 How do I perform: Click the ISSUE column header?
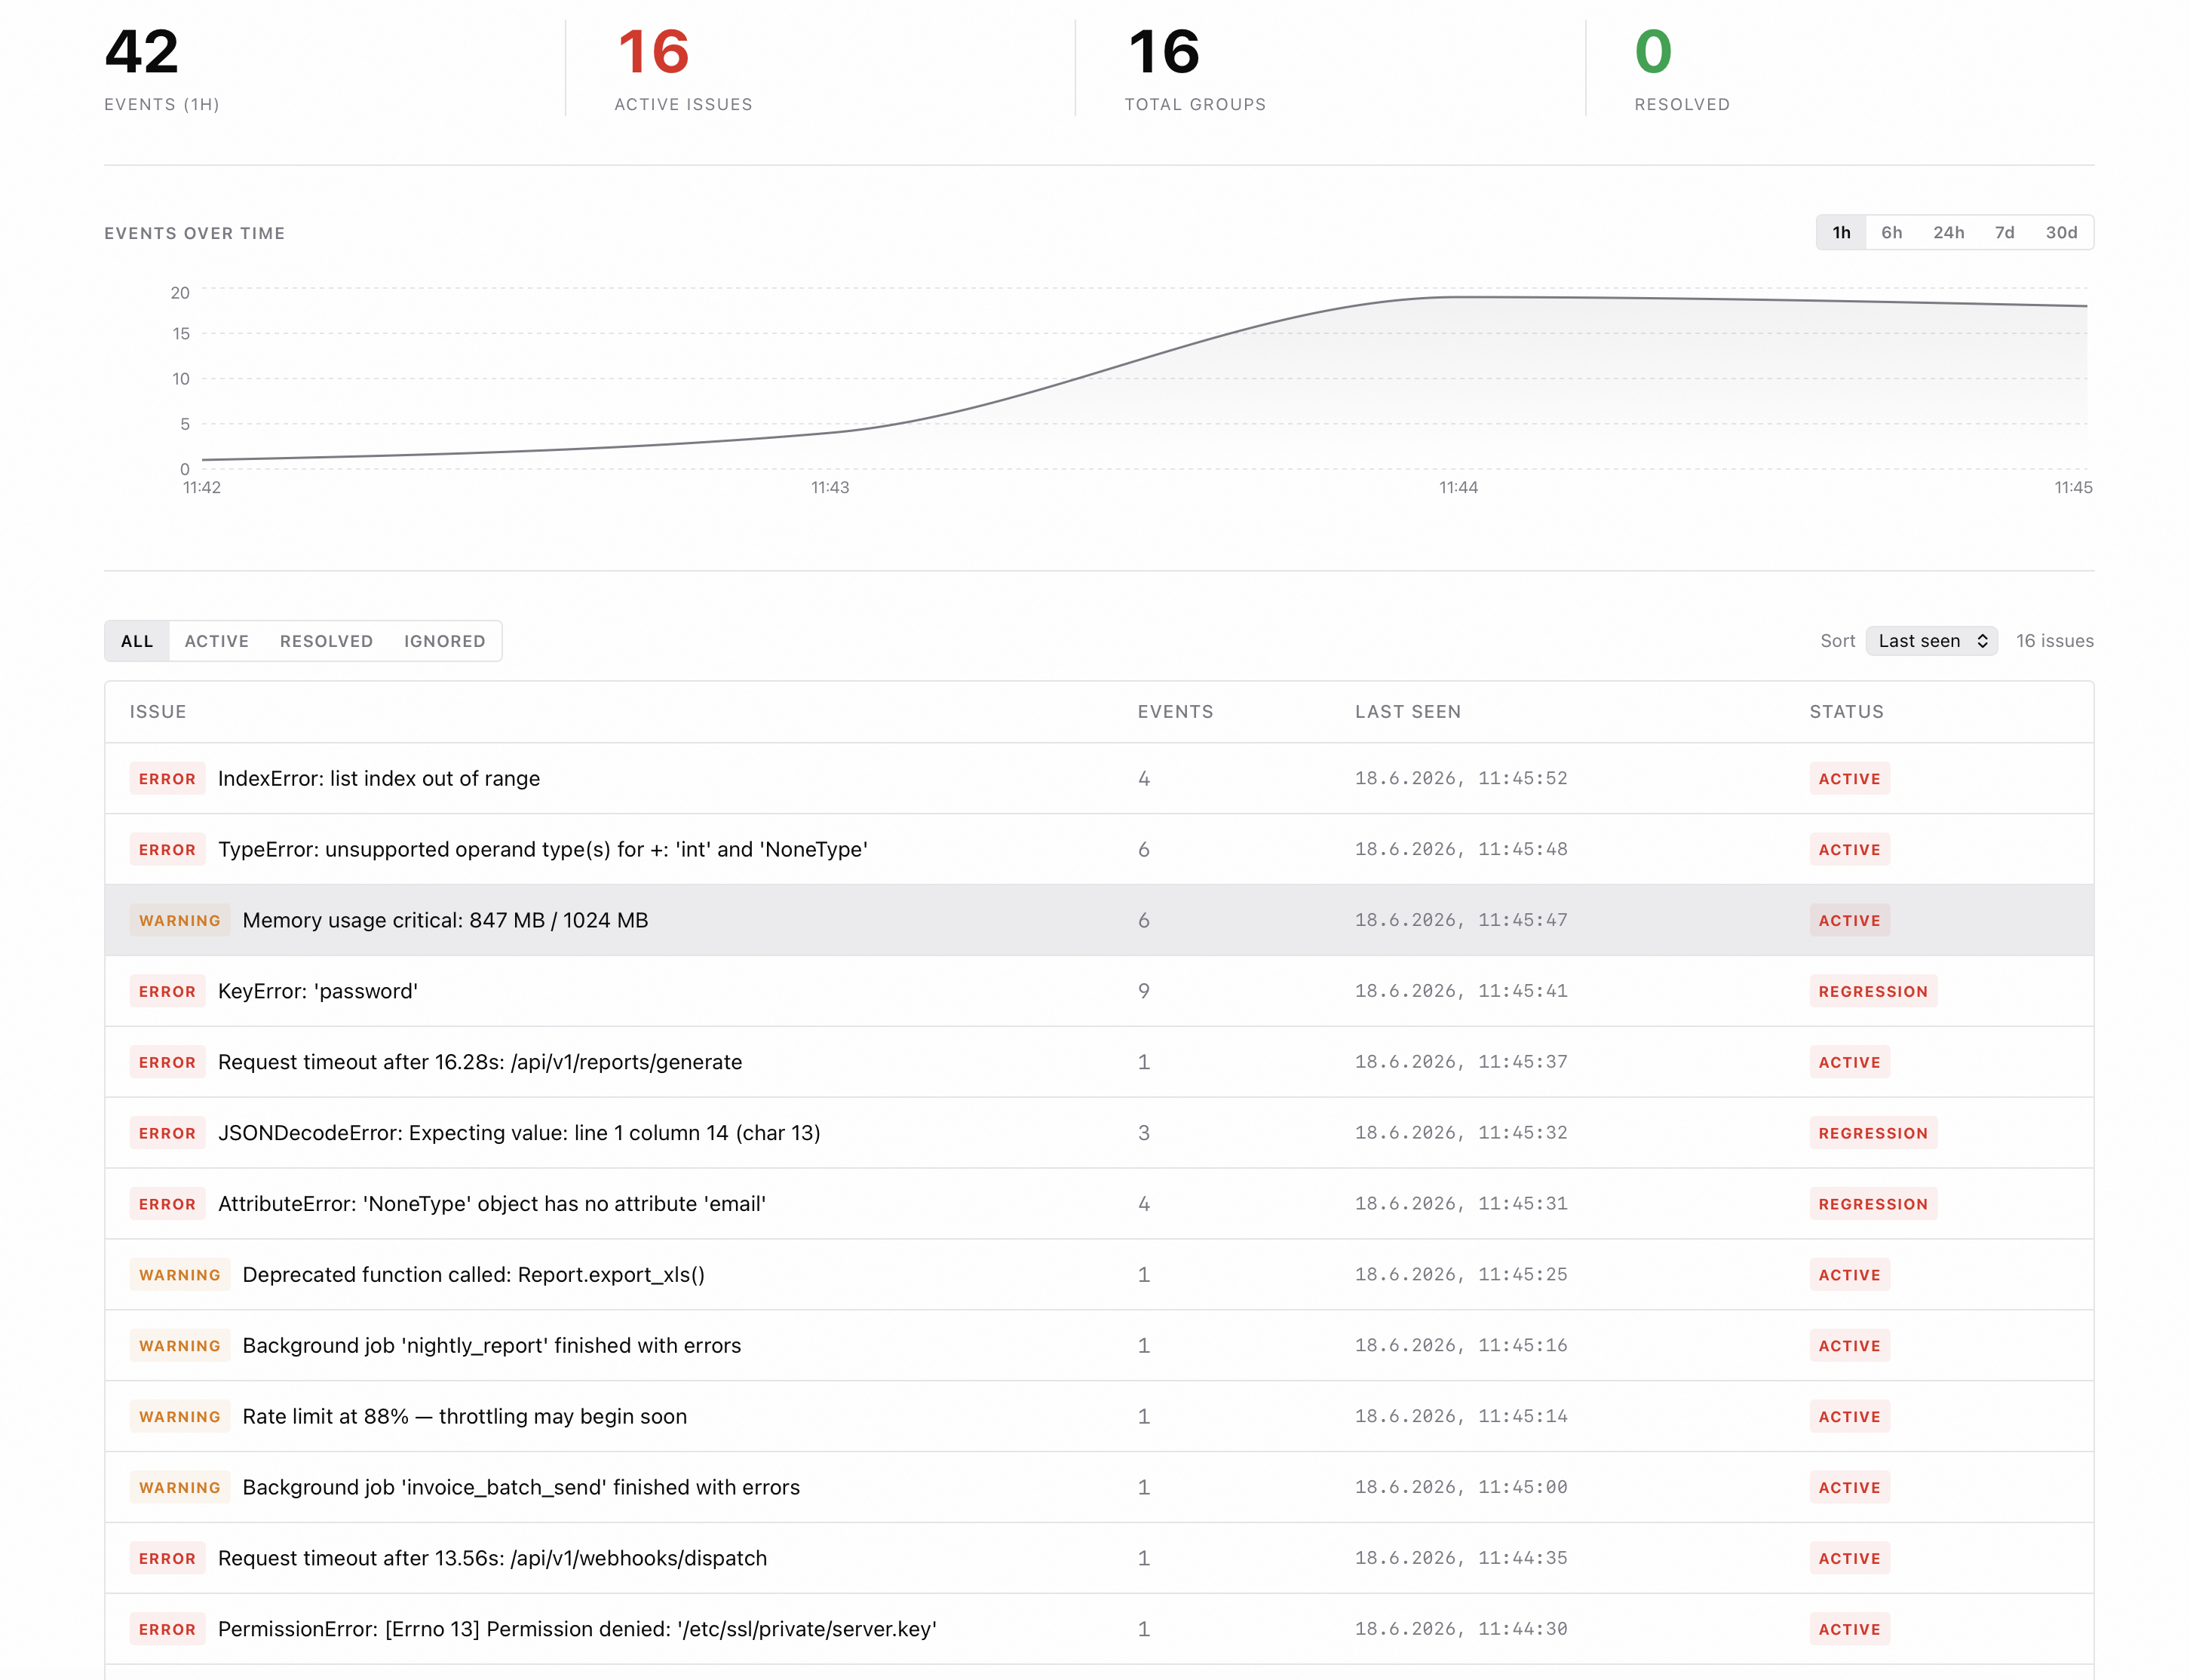158,712
